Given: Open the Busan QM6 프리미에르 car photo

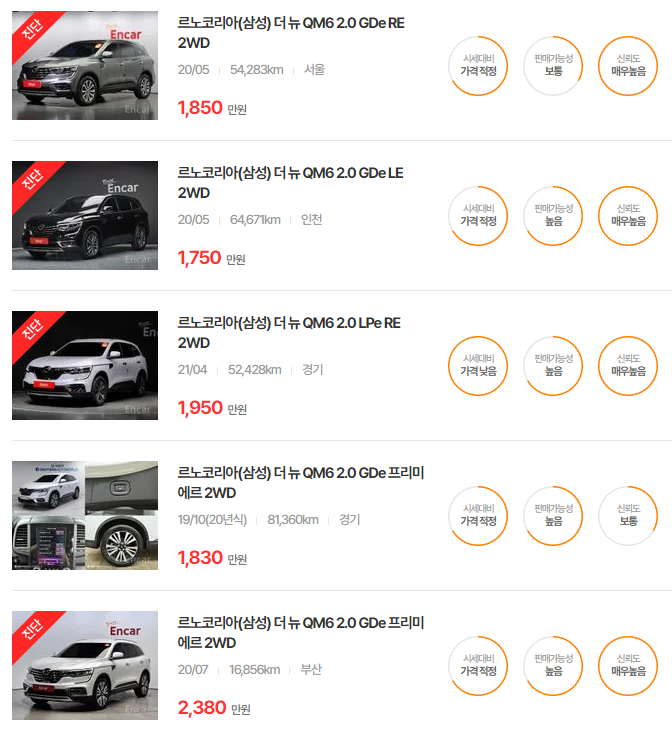Looking at the screenshot, I should pos(85,666).
